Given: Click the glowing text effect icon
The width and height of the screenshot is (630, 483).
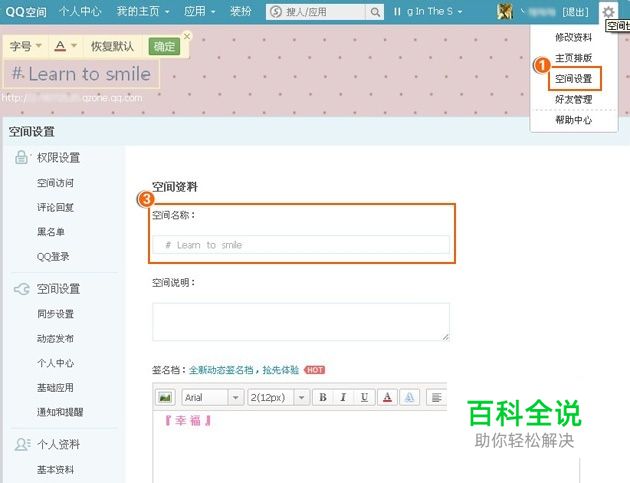Looking at the screenshot, I should pos(409,397).
